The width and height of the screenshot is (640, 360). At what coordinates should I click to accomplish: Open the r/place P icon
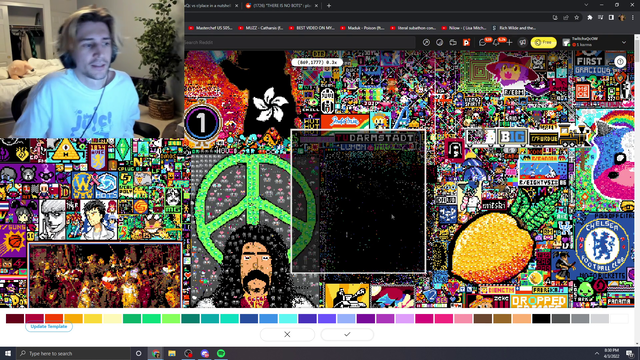466,42
